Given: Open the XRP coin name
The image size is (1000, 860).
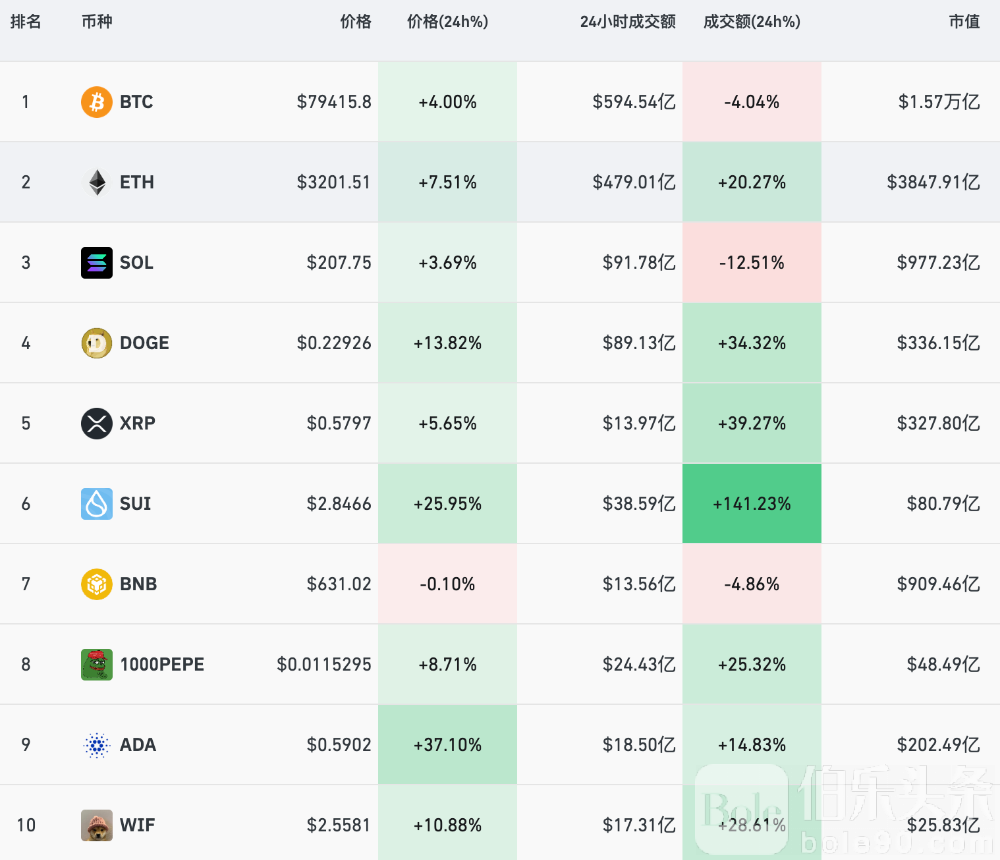Looking at the screenshot, I should pos(138,424).
